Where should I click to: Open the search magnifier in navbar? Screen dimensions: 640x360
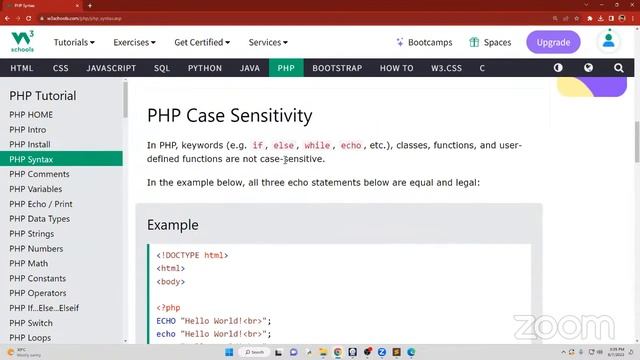click(618, 68)
